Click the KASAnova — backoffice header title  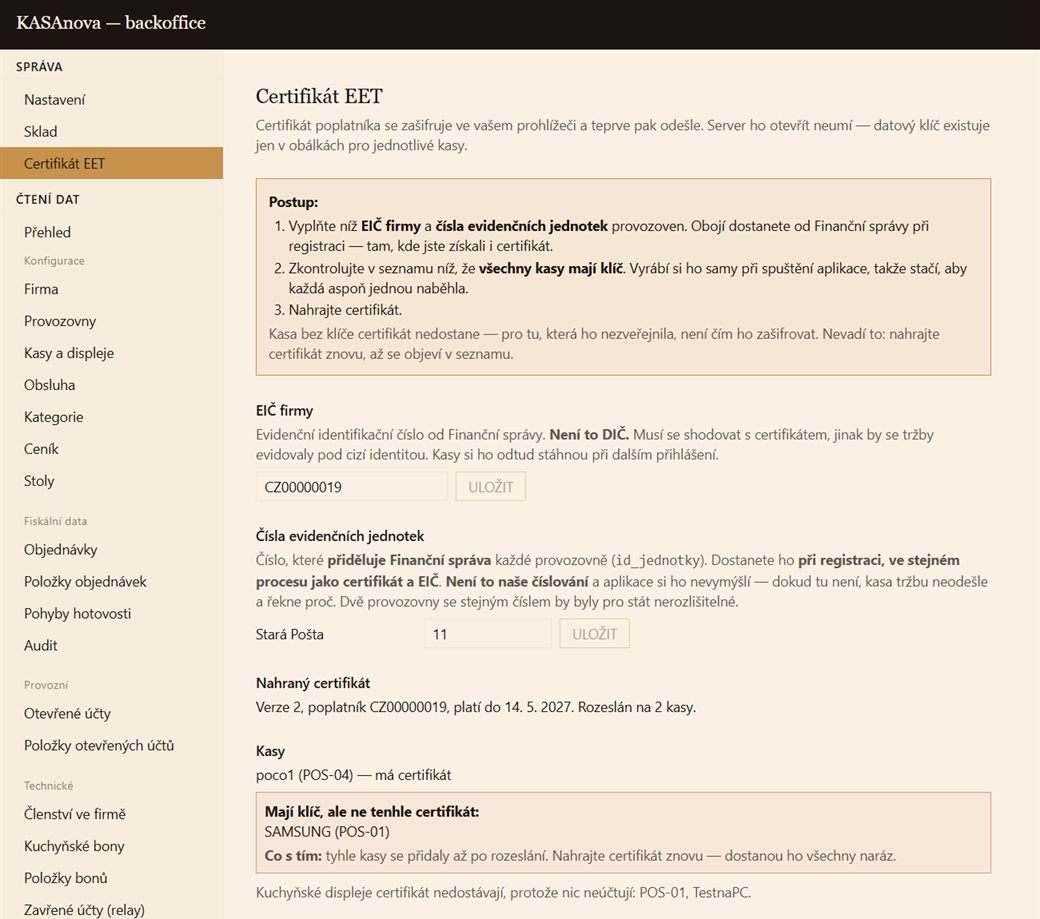[111, 23]
